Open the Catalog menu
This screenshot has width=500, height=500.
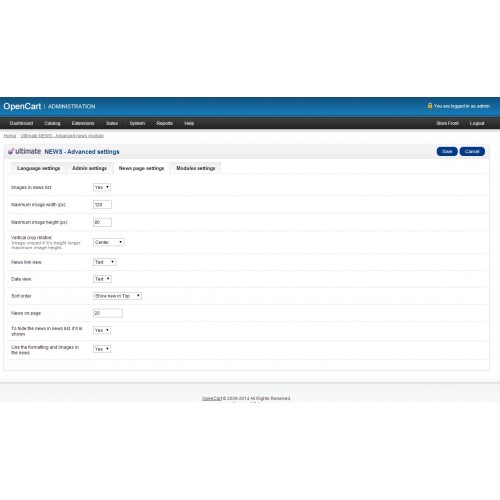[52, 123]
